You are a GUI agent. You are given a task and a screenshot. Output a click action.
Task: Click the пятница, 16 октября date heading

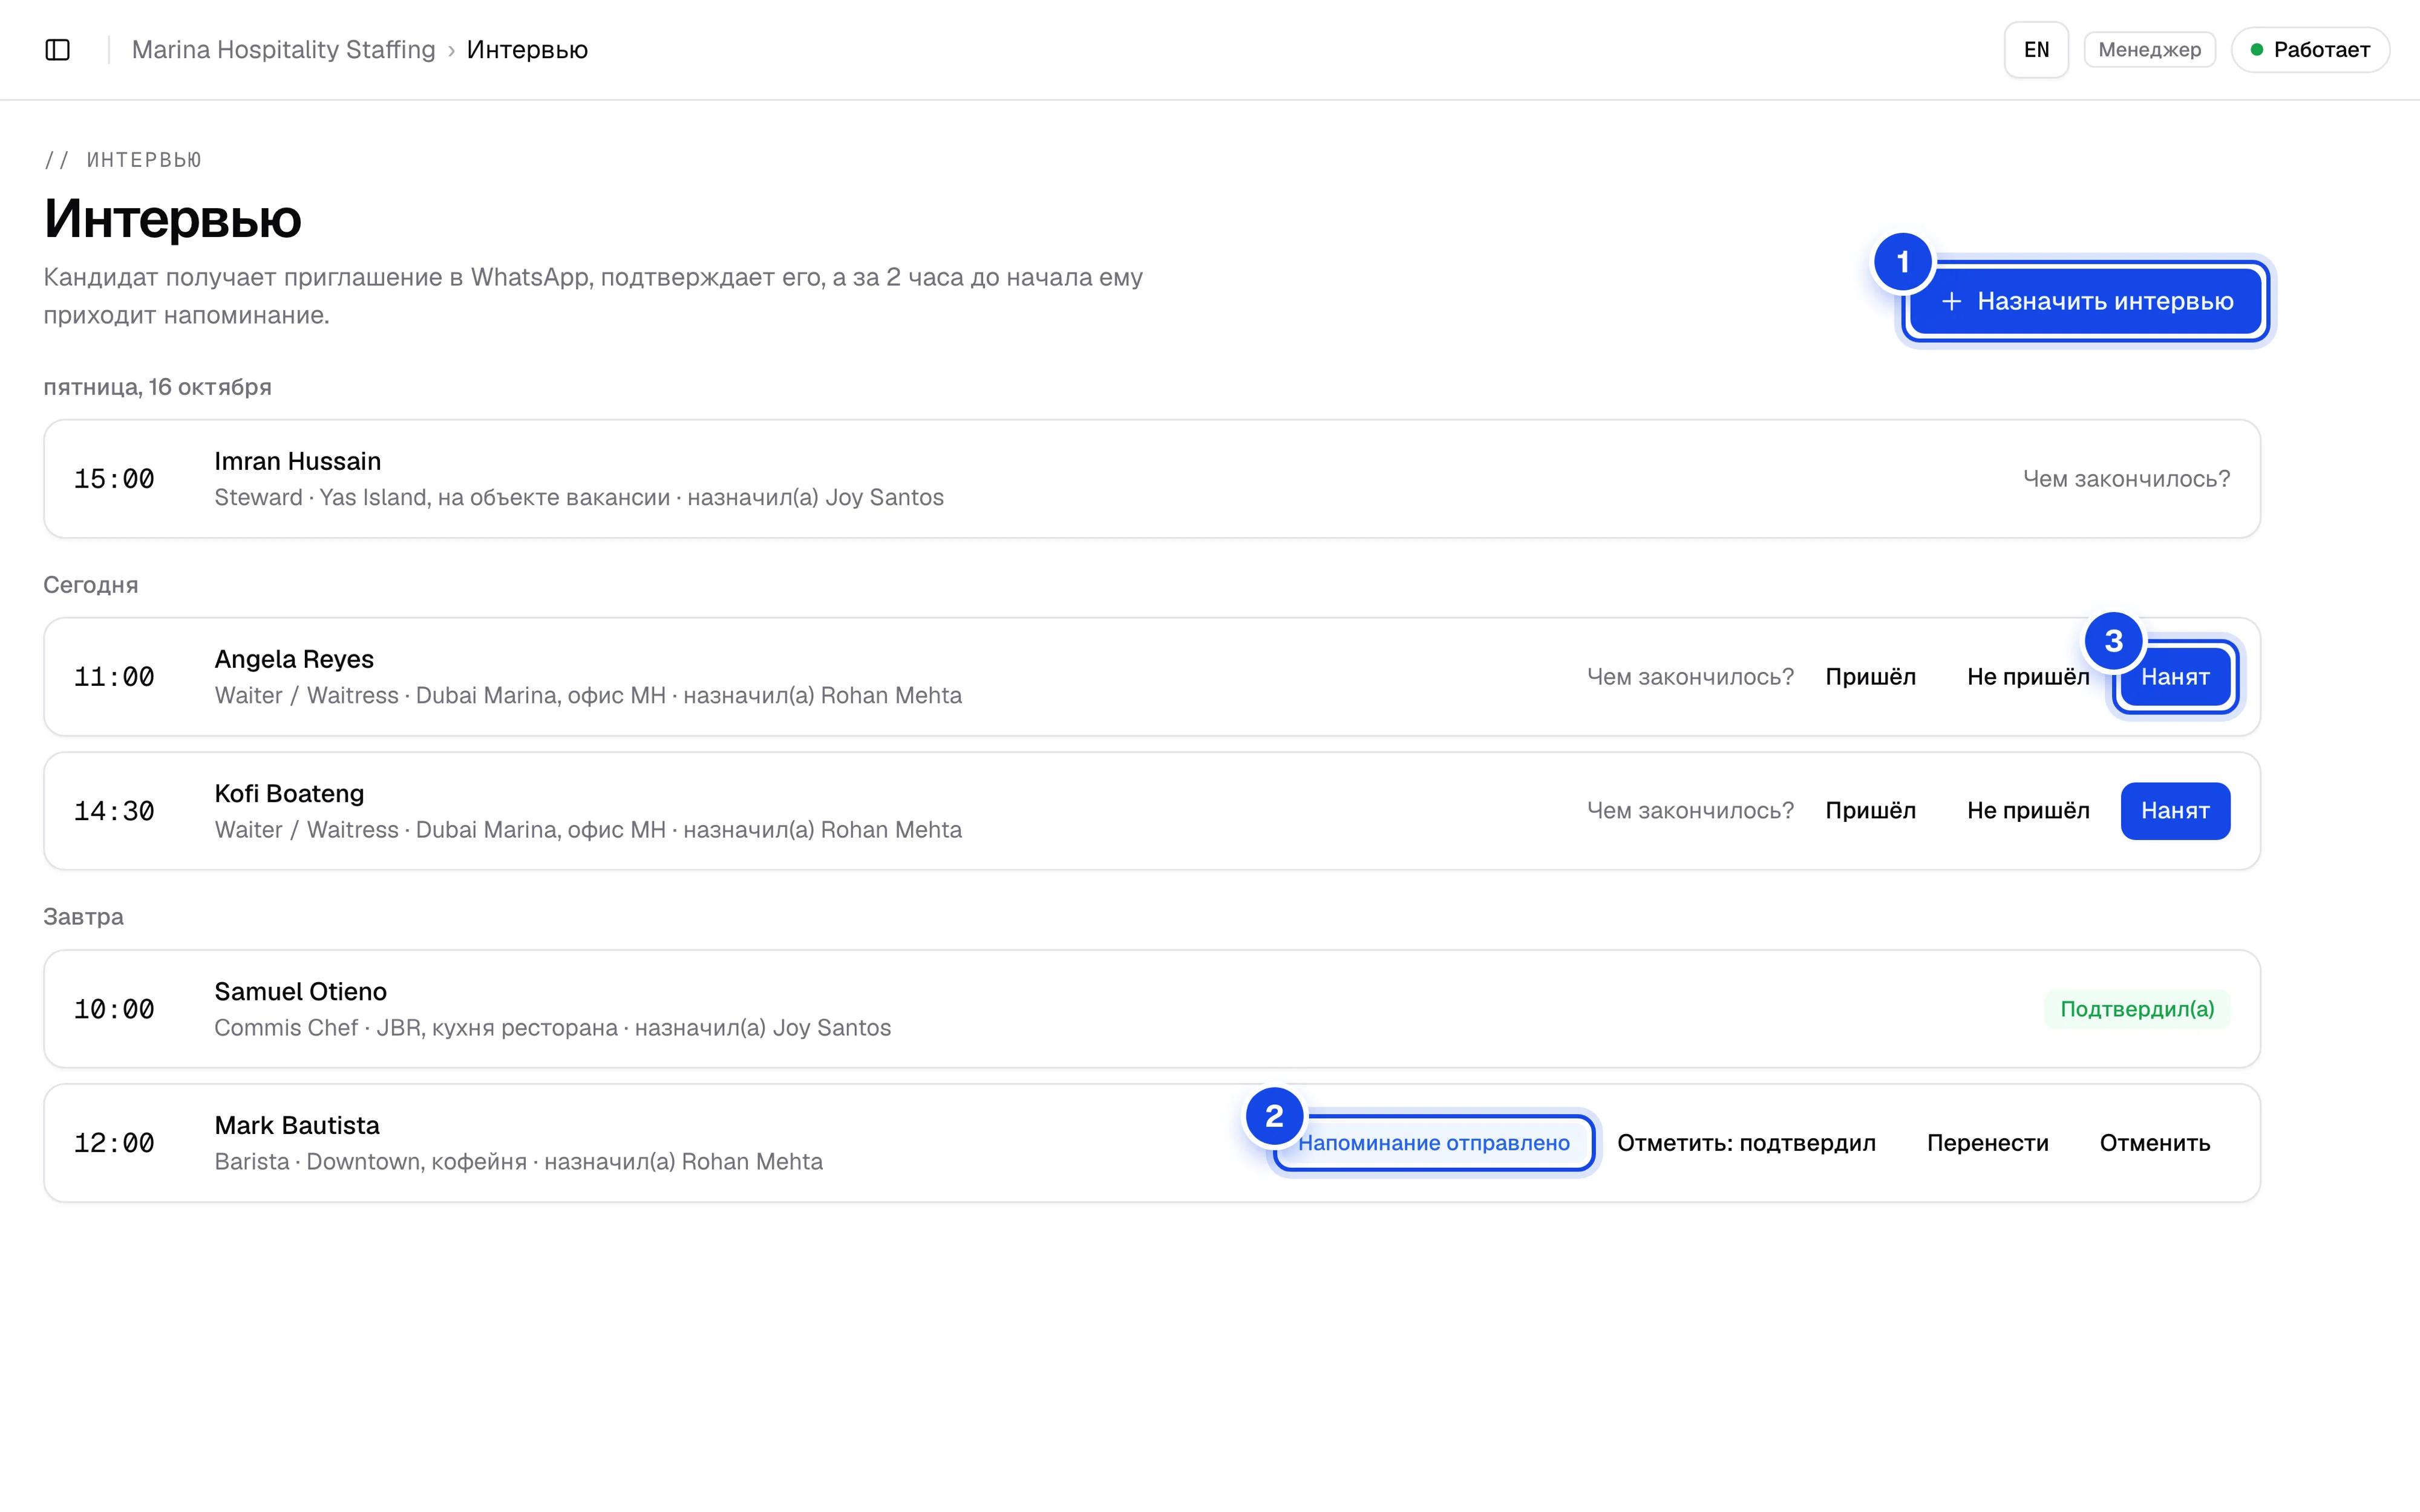coord(157,387)
